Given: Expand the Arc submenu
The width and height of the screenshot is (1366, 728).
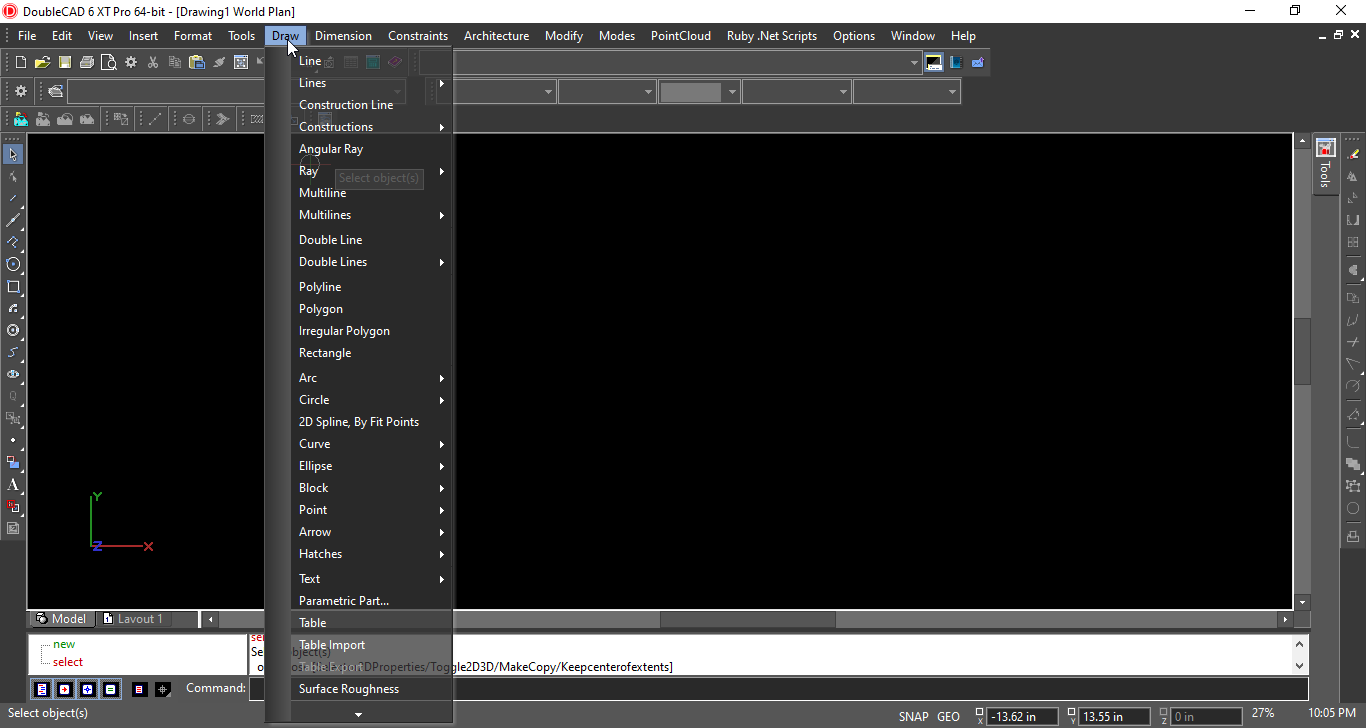Looking at the screenshot, I should [371, 378].
